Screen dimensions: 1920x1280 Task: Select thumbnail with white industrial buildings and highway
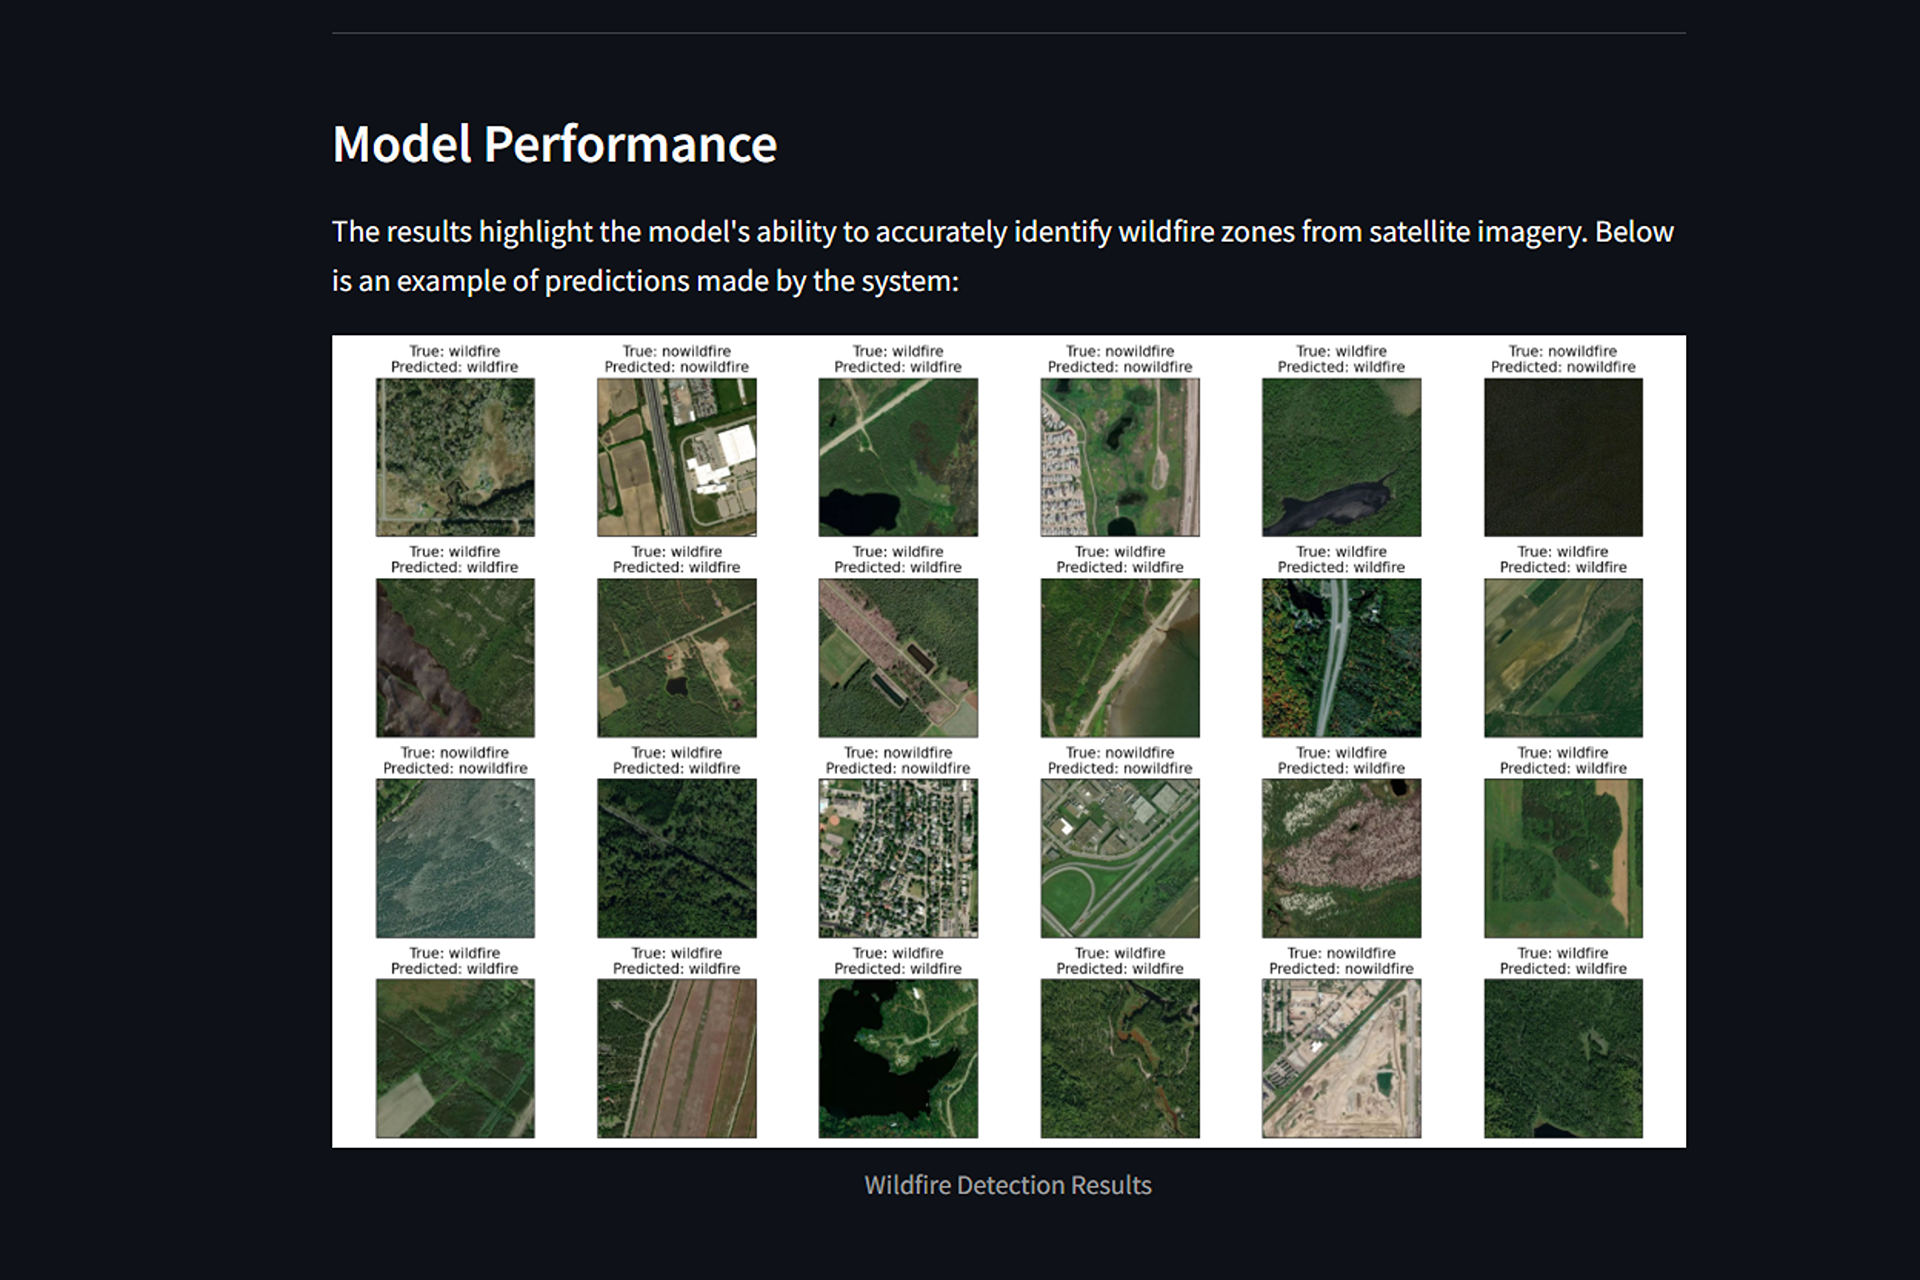click(x=676, y=457)
